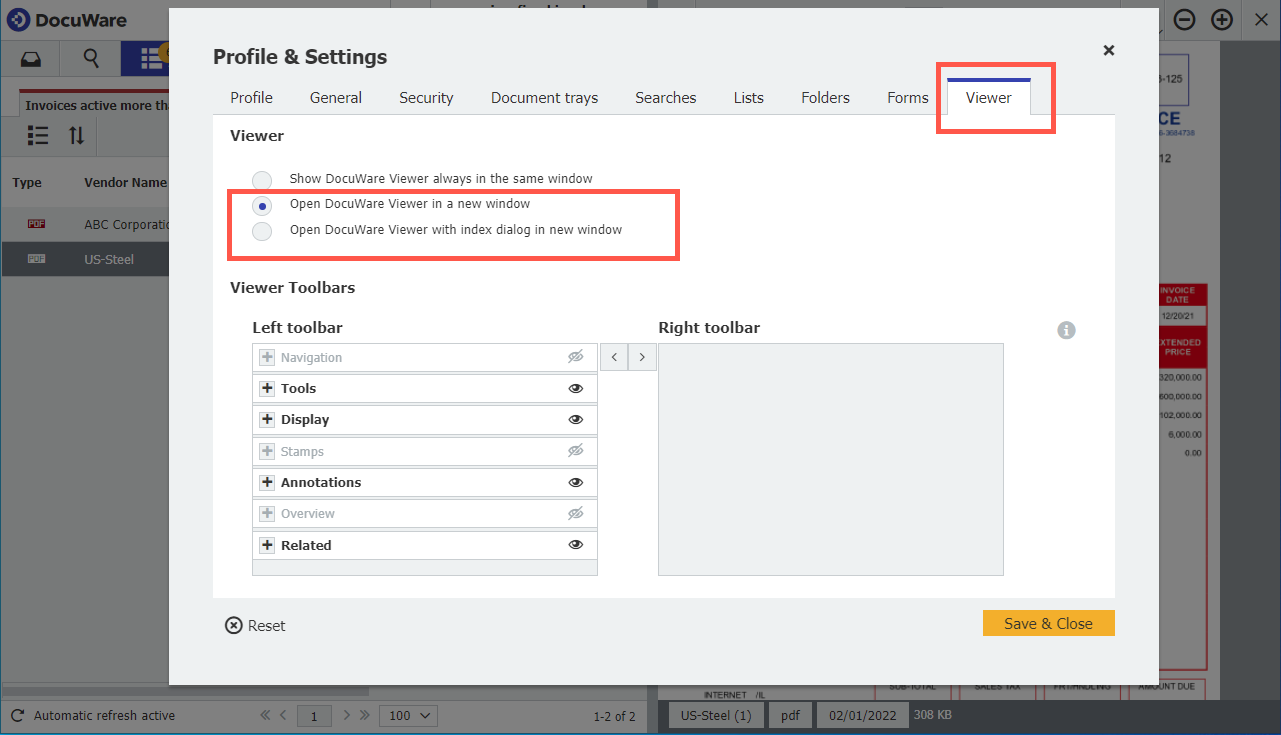The height and width of the screenshot is (735, 1281).
Task: Switch to the Security tab
Action: coord(426,97)
